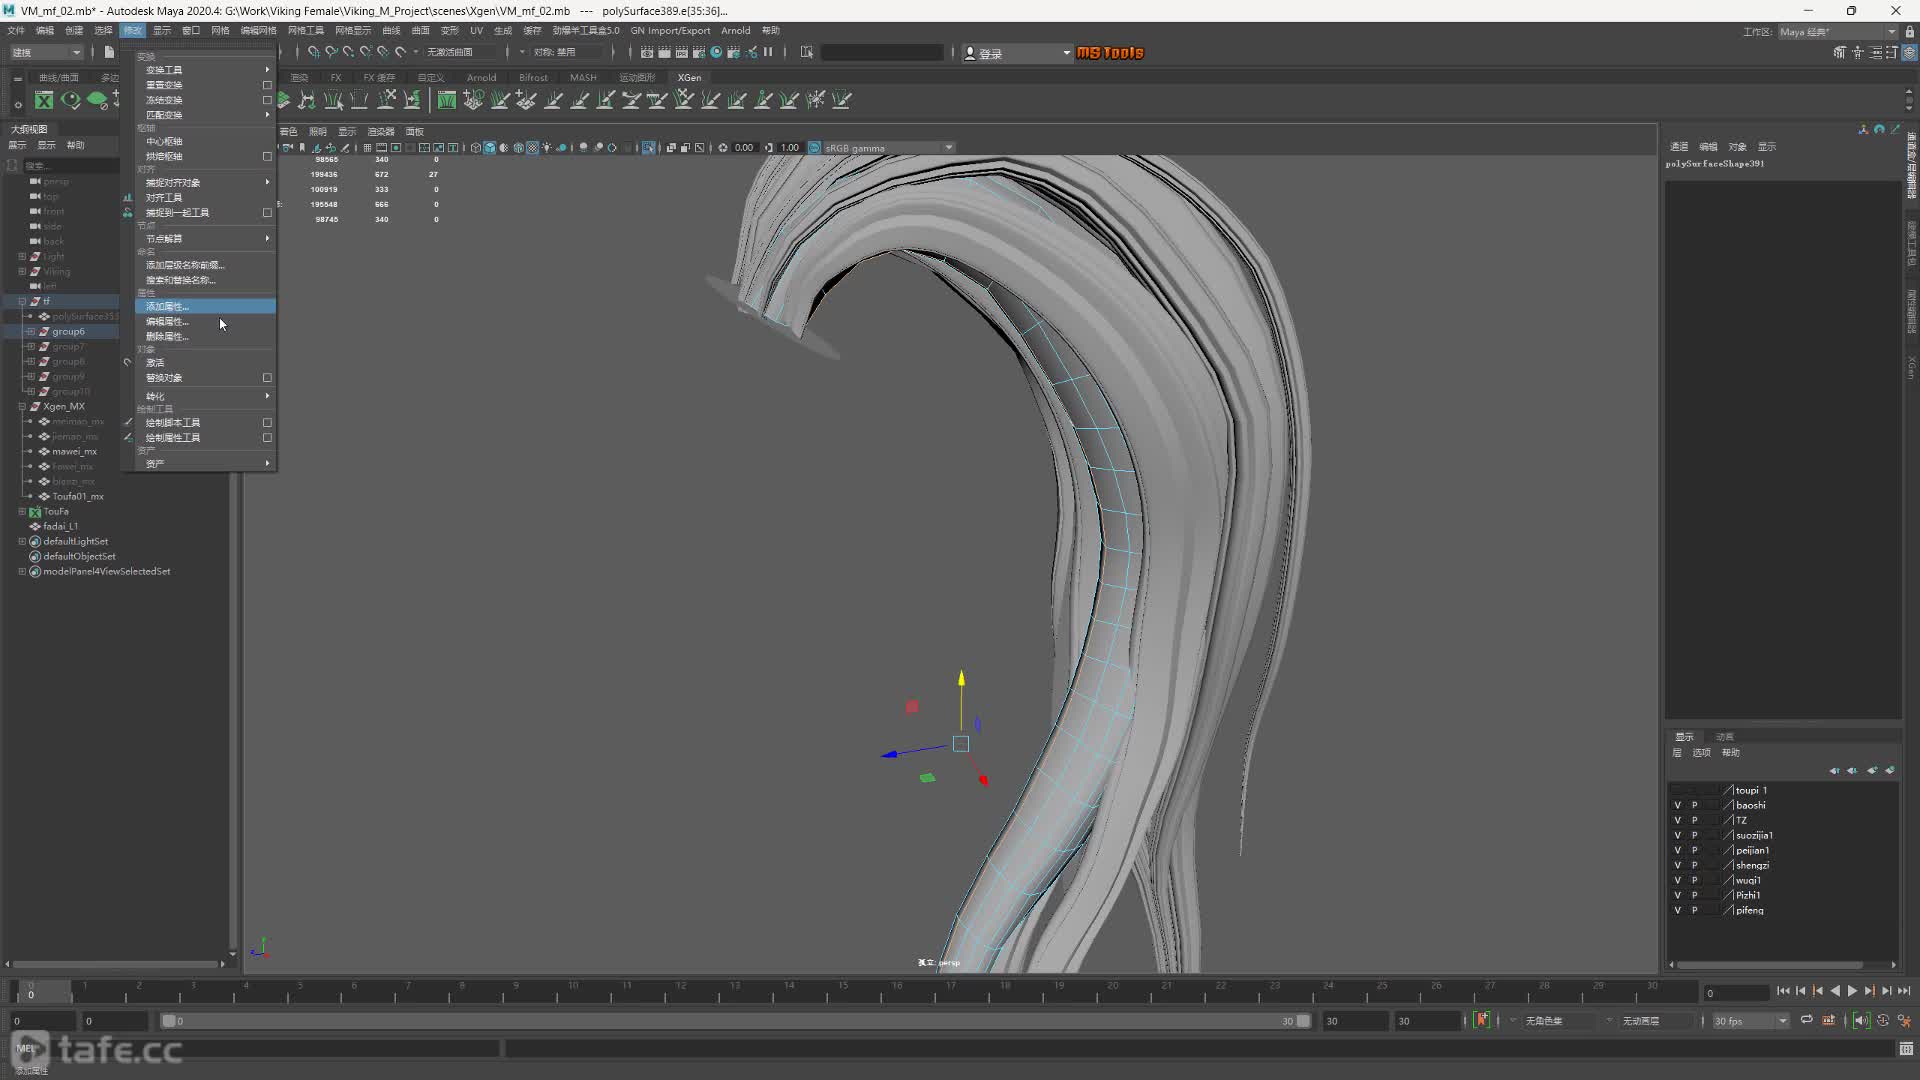This screenshot has width=1920, height=1080.
Task: Expand modelPanel4ViewSelectedSet in outliner
Action: point(22,572)
